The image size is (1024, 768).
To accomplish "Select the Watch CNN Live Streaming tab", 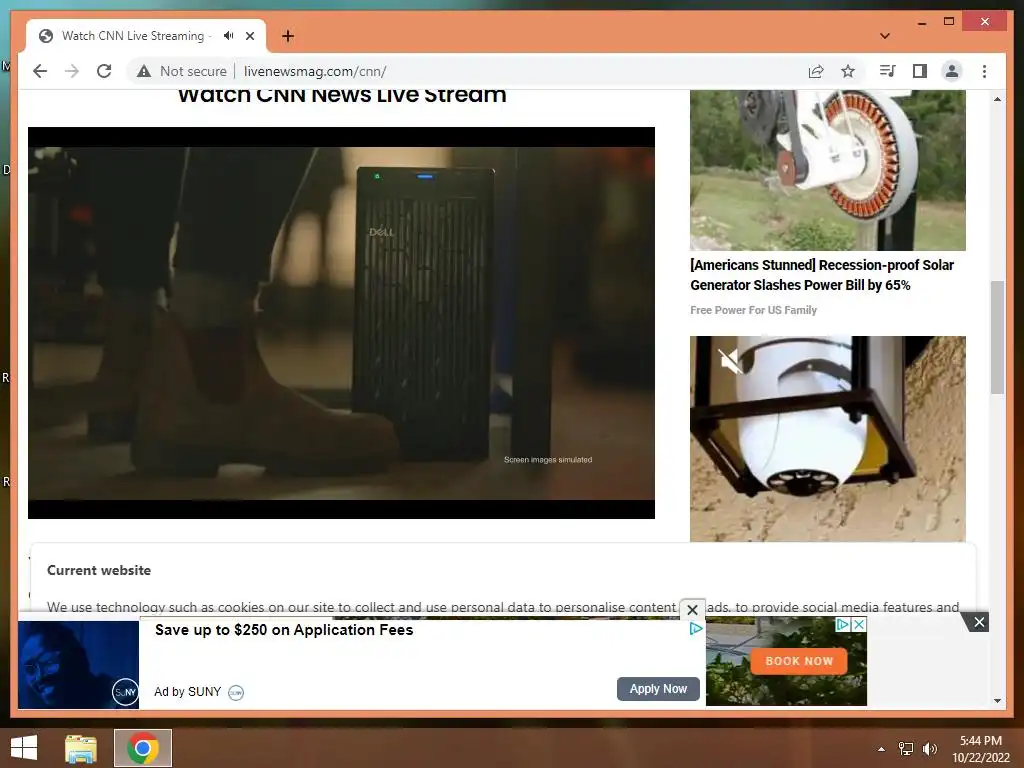I will pos(133,36).
